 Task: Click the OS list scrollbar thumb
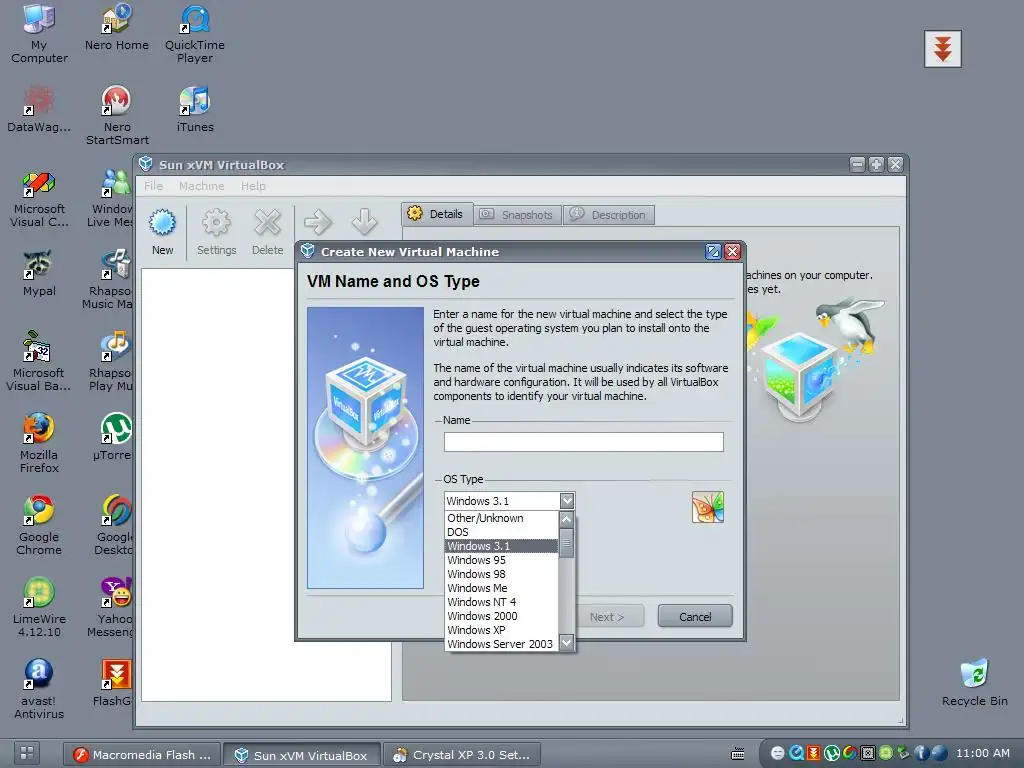click(566, 543)
